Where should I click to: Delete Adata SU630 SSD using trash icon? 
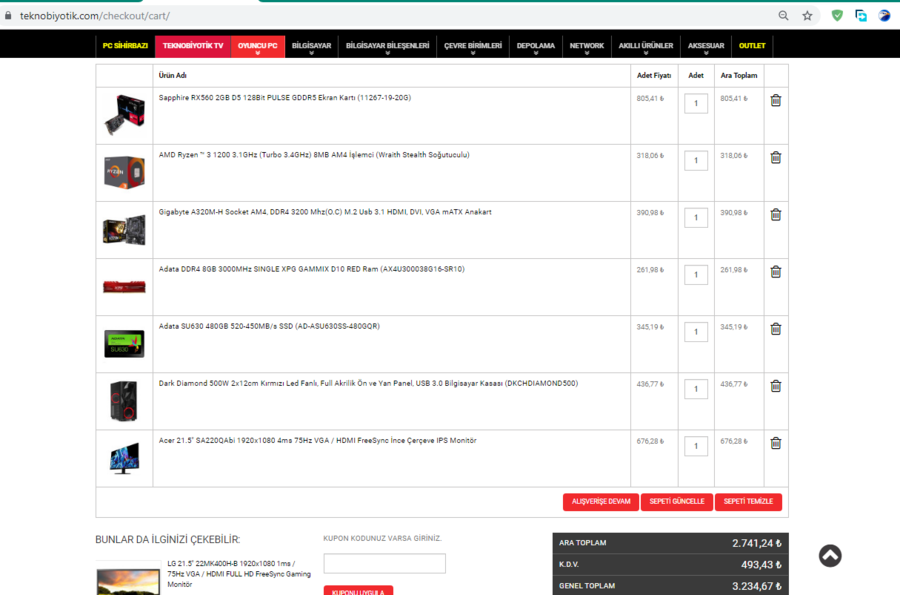click(775, 329)
